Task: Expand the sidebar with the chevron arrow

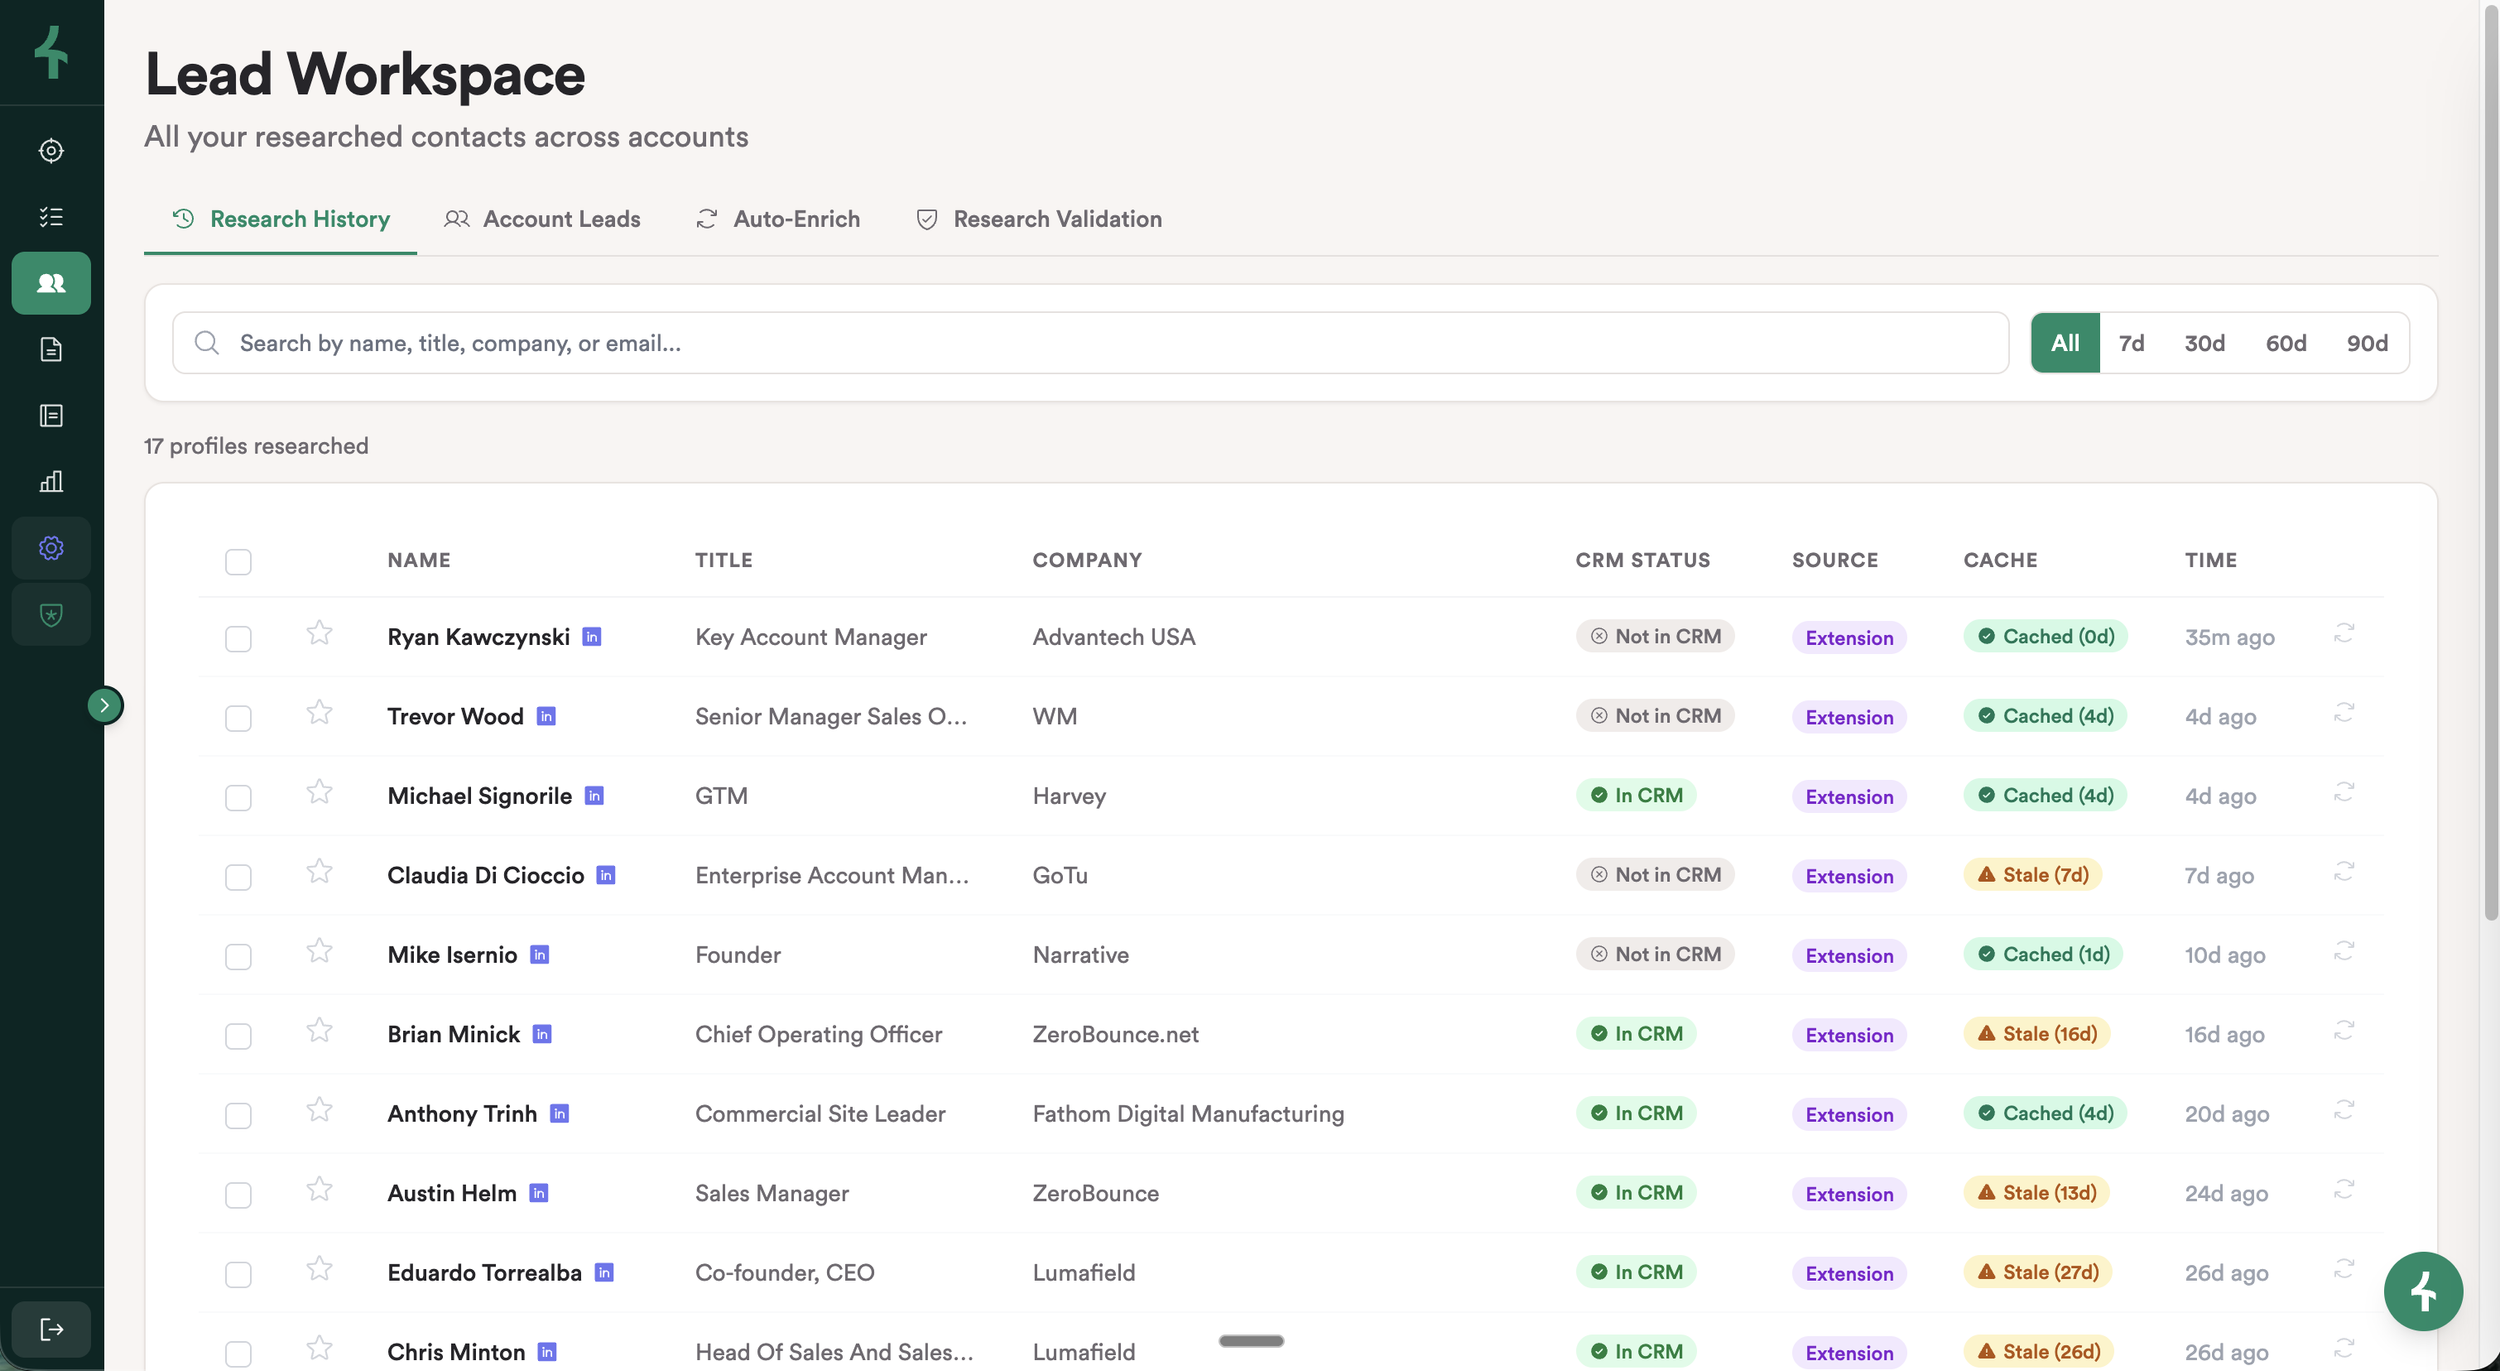Action: coord(105,706)
